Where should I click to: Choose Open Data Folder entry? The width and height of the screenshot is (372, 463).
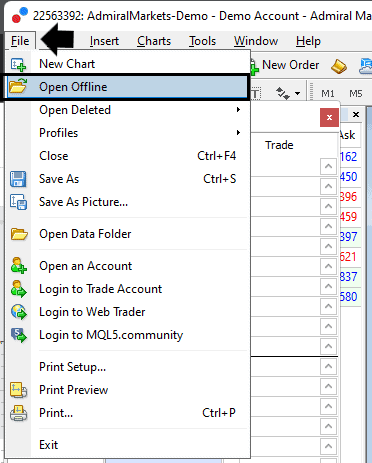tap(127, 234)
